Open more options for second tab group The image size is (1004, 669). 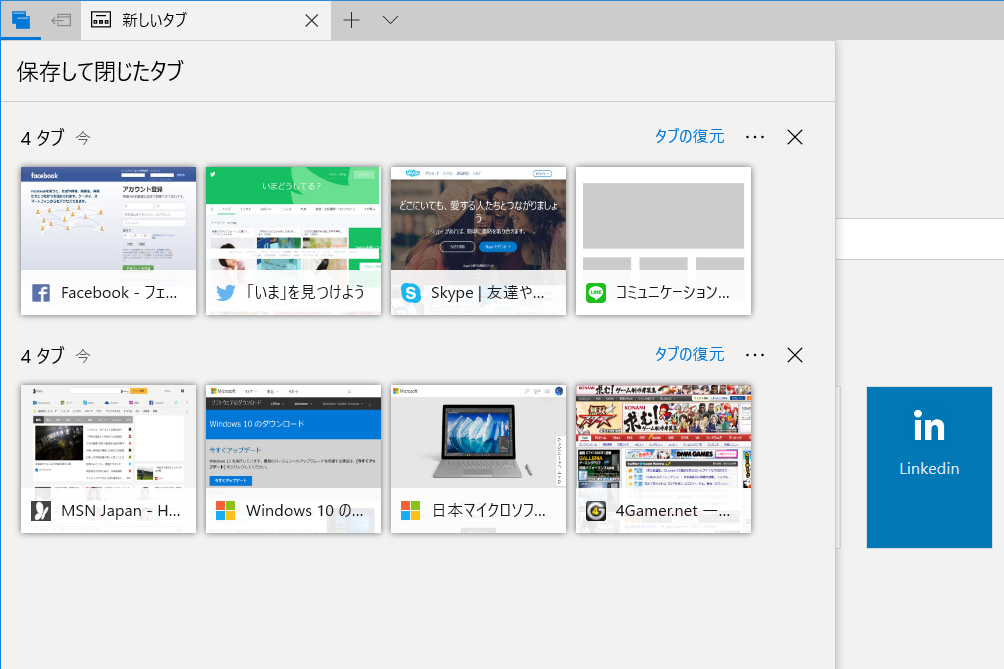click(755, 355)
